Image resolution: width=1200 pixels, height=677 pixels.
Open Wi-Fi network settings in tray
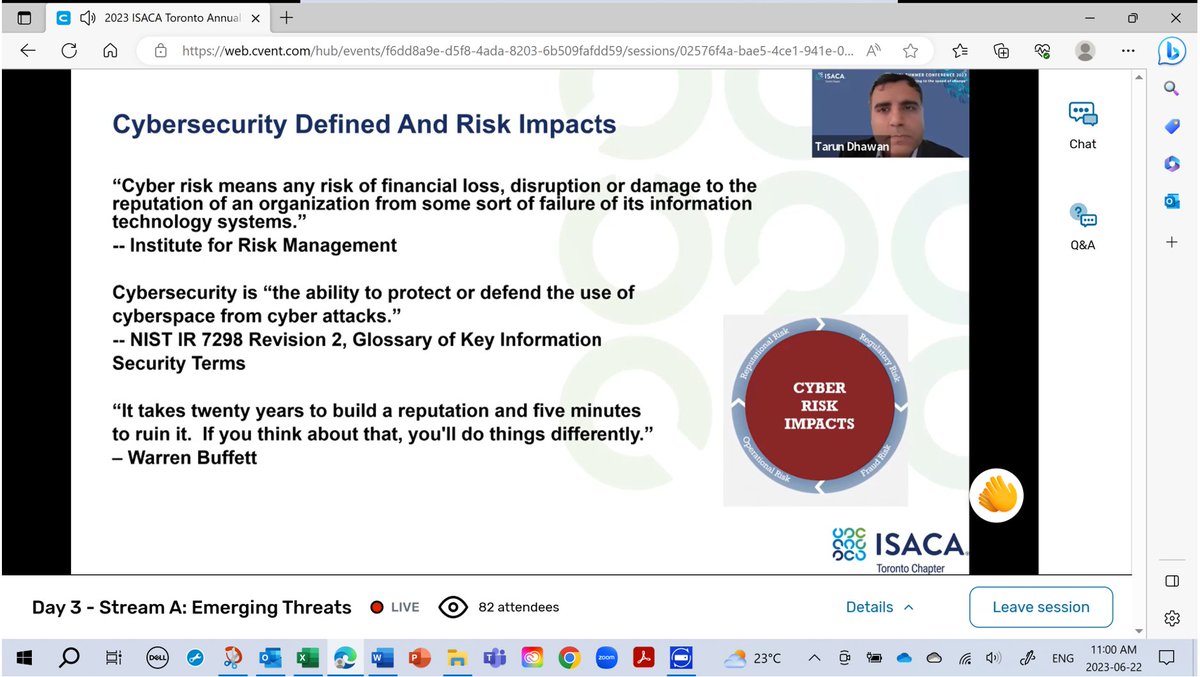(964, 658)
